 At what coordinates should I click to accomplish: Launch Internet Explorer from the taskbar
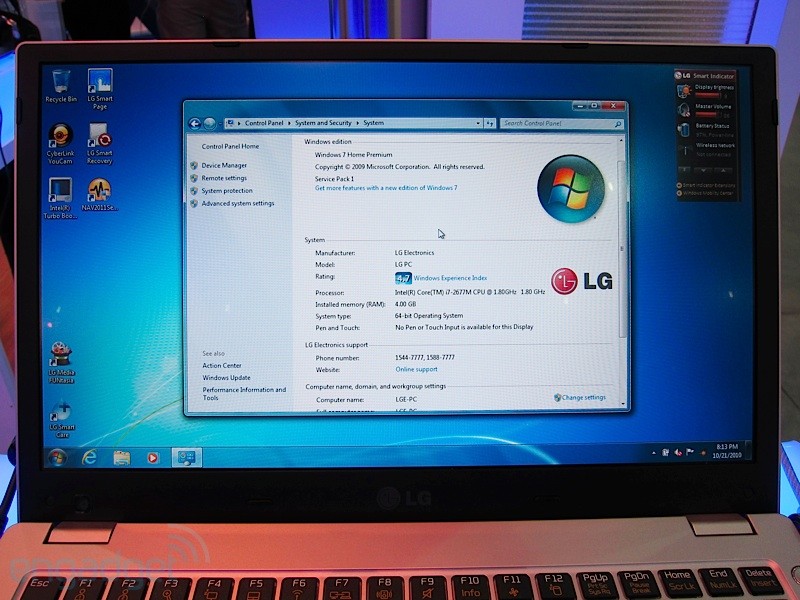point(89,457)
